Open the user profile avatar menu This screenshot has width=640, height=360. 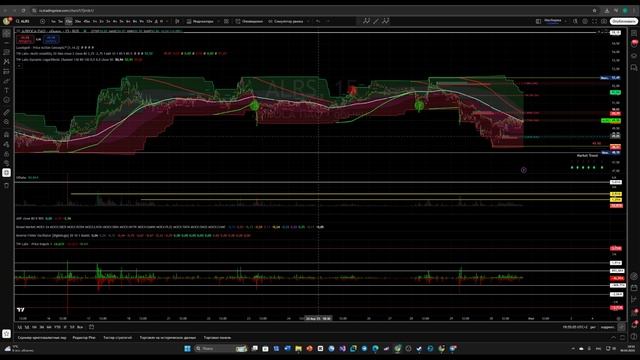(7, 21)
